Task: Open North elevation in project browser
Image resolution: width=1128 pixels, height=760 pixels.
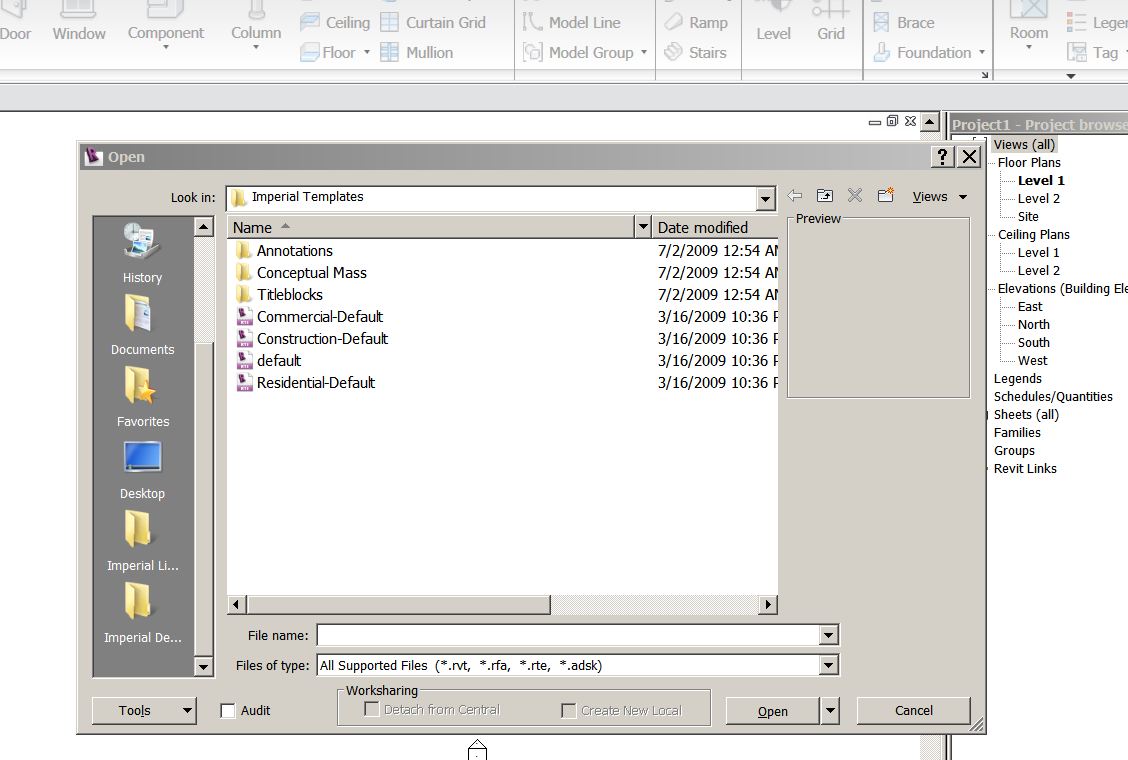Action: 1034,325
